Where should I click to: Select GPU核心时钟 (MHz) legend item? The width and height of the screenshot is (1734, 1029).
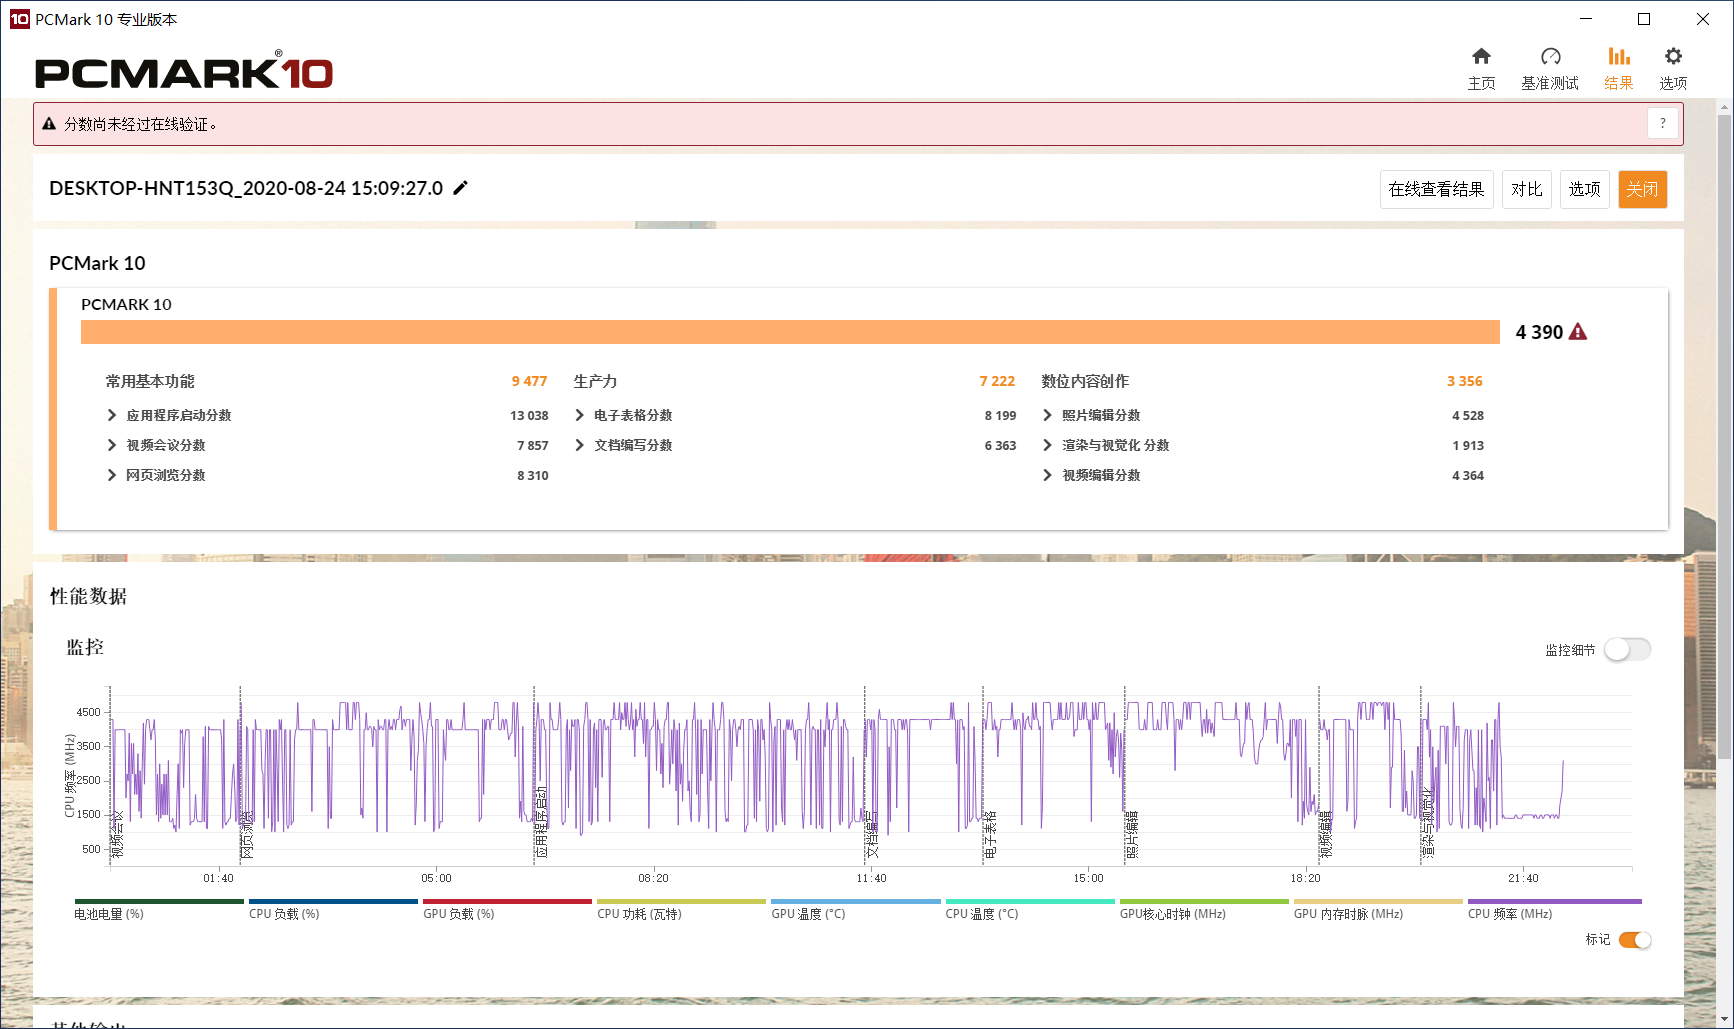click(x=1204, y=909)
